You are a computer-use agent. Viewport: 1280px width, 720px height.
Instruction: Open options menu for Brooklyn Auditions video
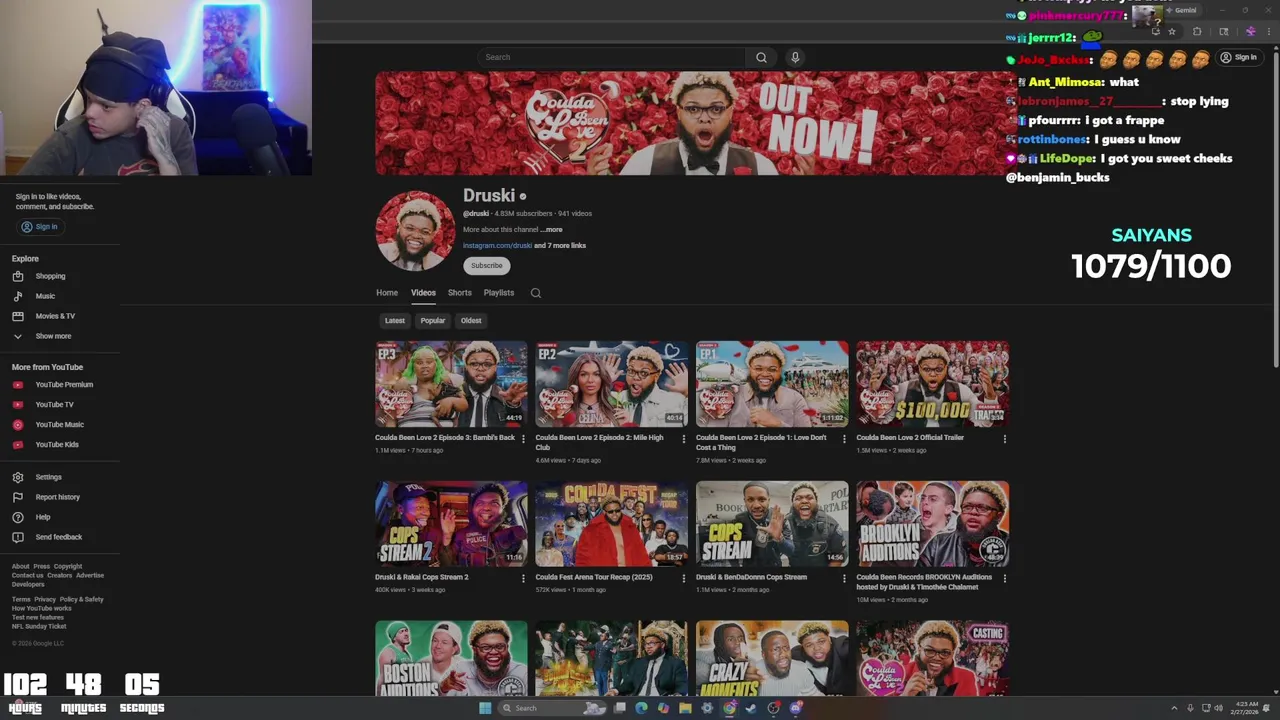click(x=1004, y=578)
